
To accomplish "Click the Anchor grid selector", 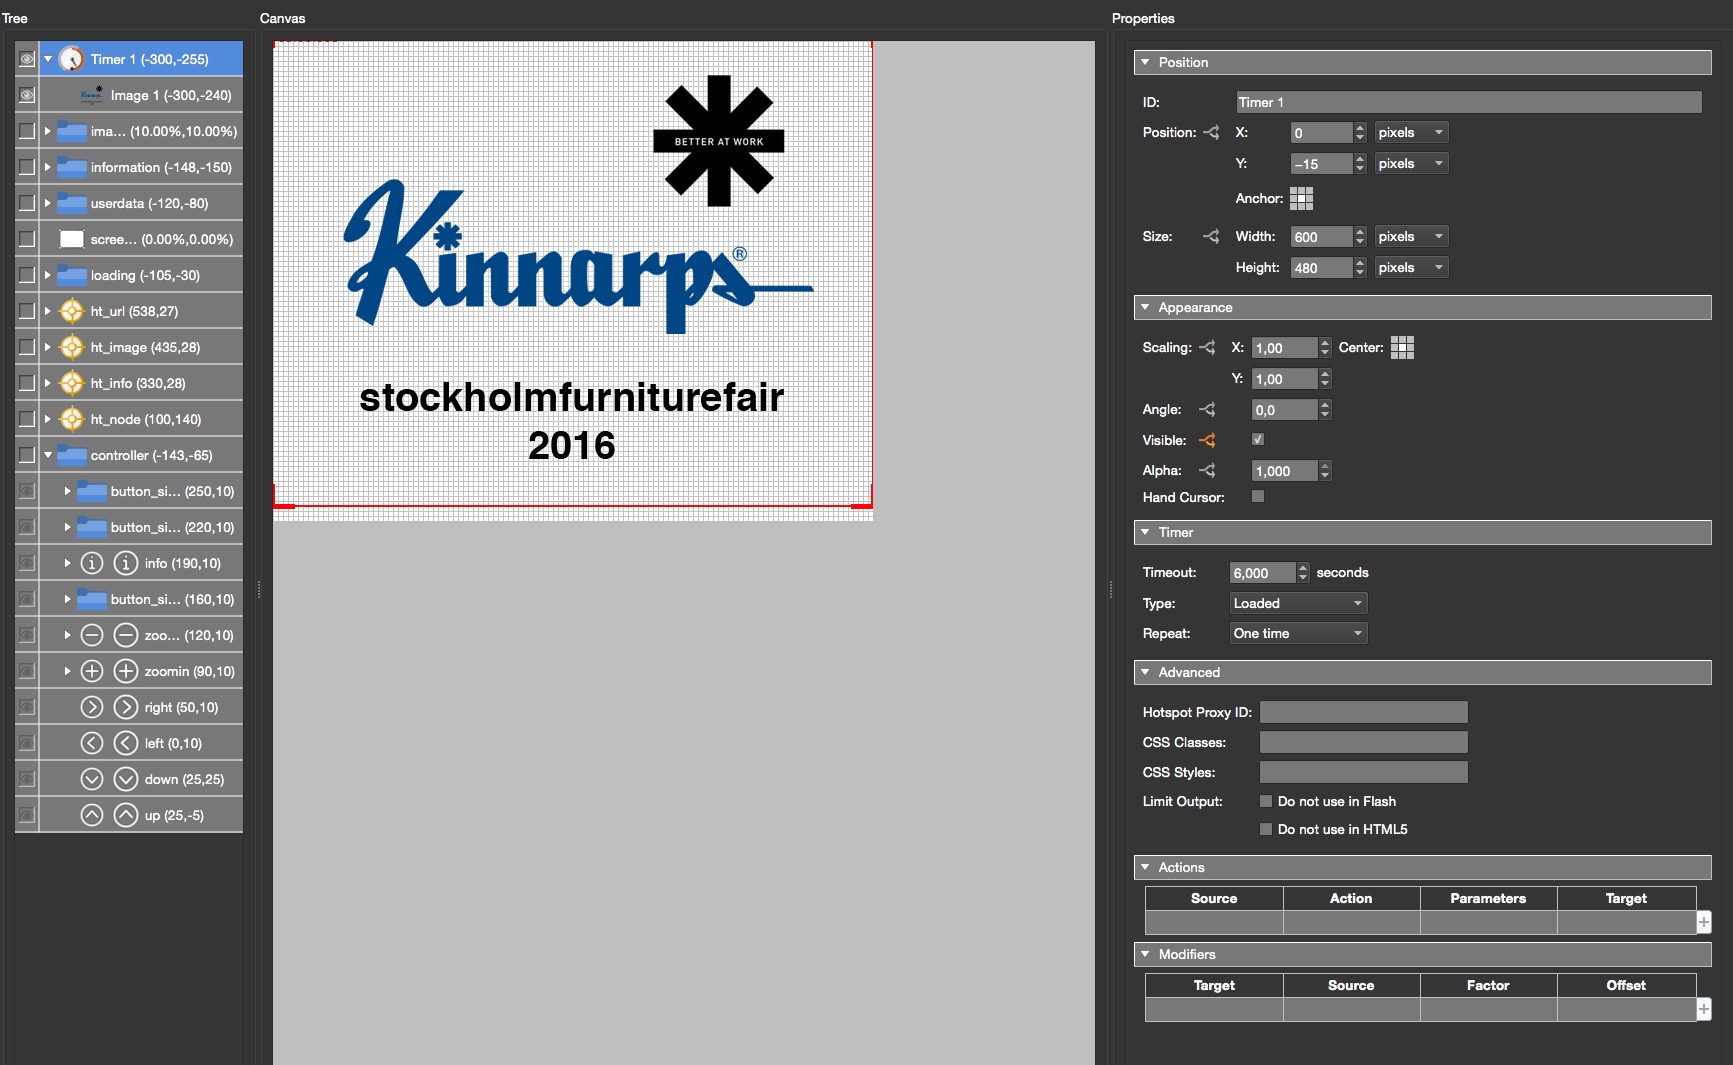I will (x=1301, y=198).
